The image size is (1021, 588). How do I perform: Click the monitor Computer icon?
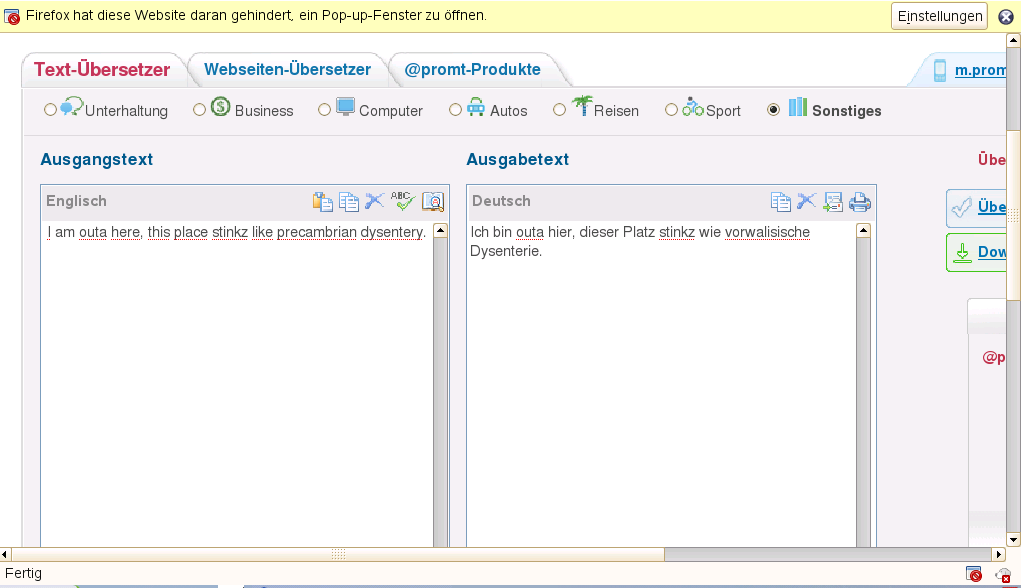(346, 106)
